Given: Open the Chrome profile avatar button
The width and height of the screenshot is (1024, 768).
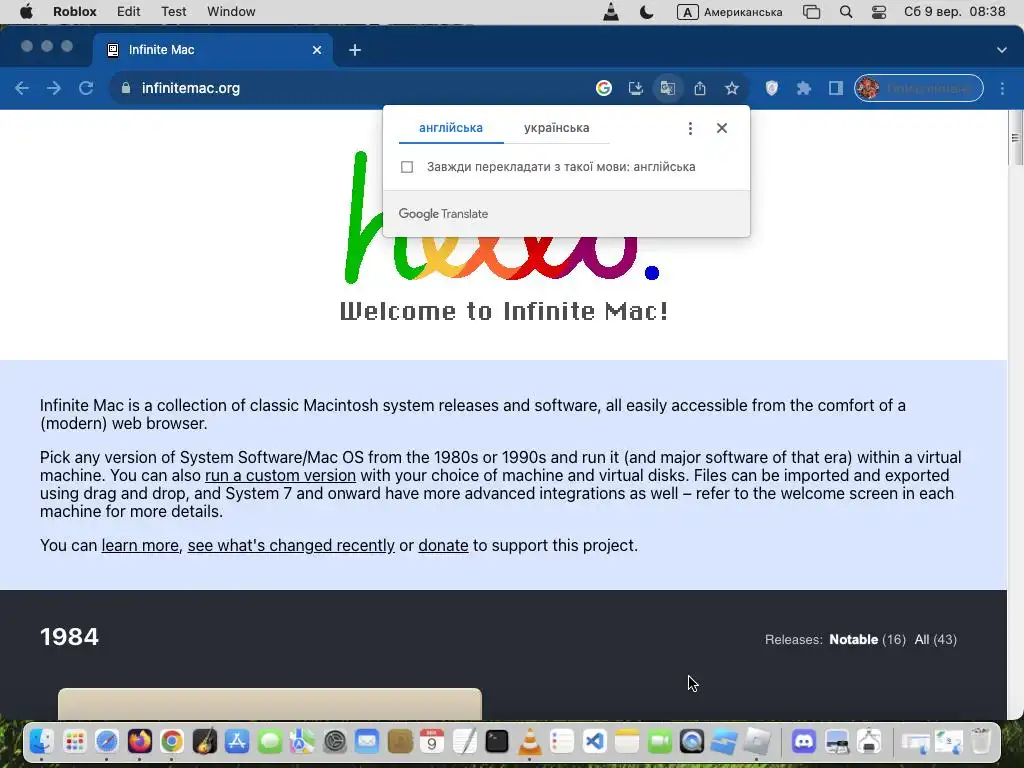Looking at the screenshot, I should pyautogui.click(x=918, y=88).
